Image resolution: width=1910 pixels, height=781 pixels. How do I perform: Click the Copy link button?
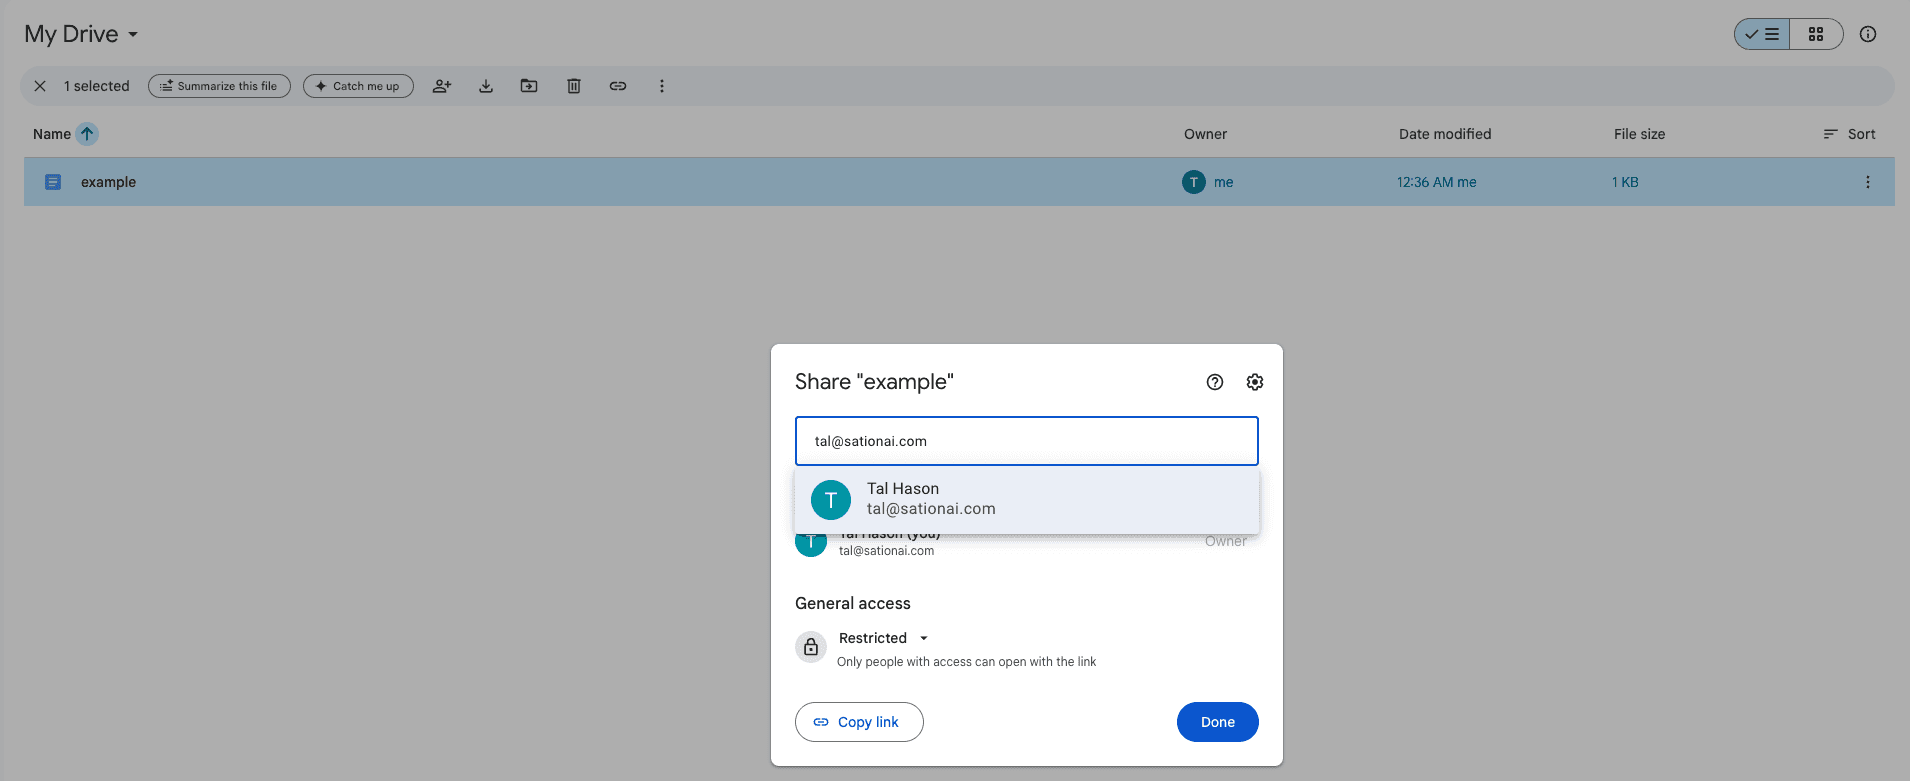click(x=858, y=722)
